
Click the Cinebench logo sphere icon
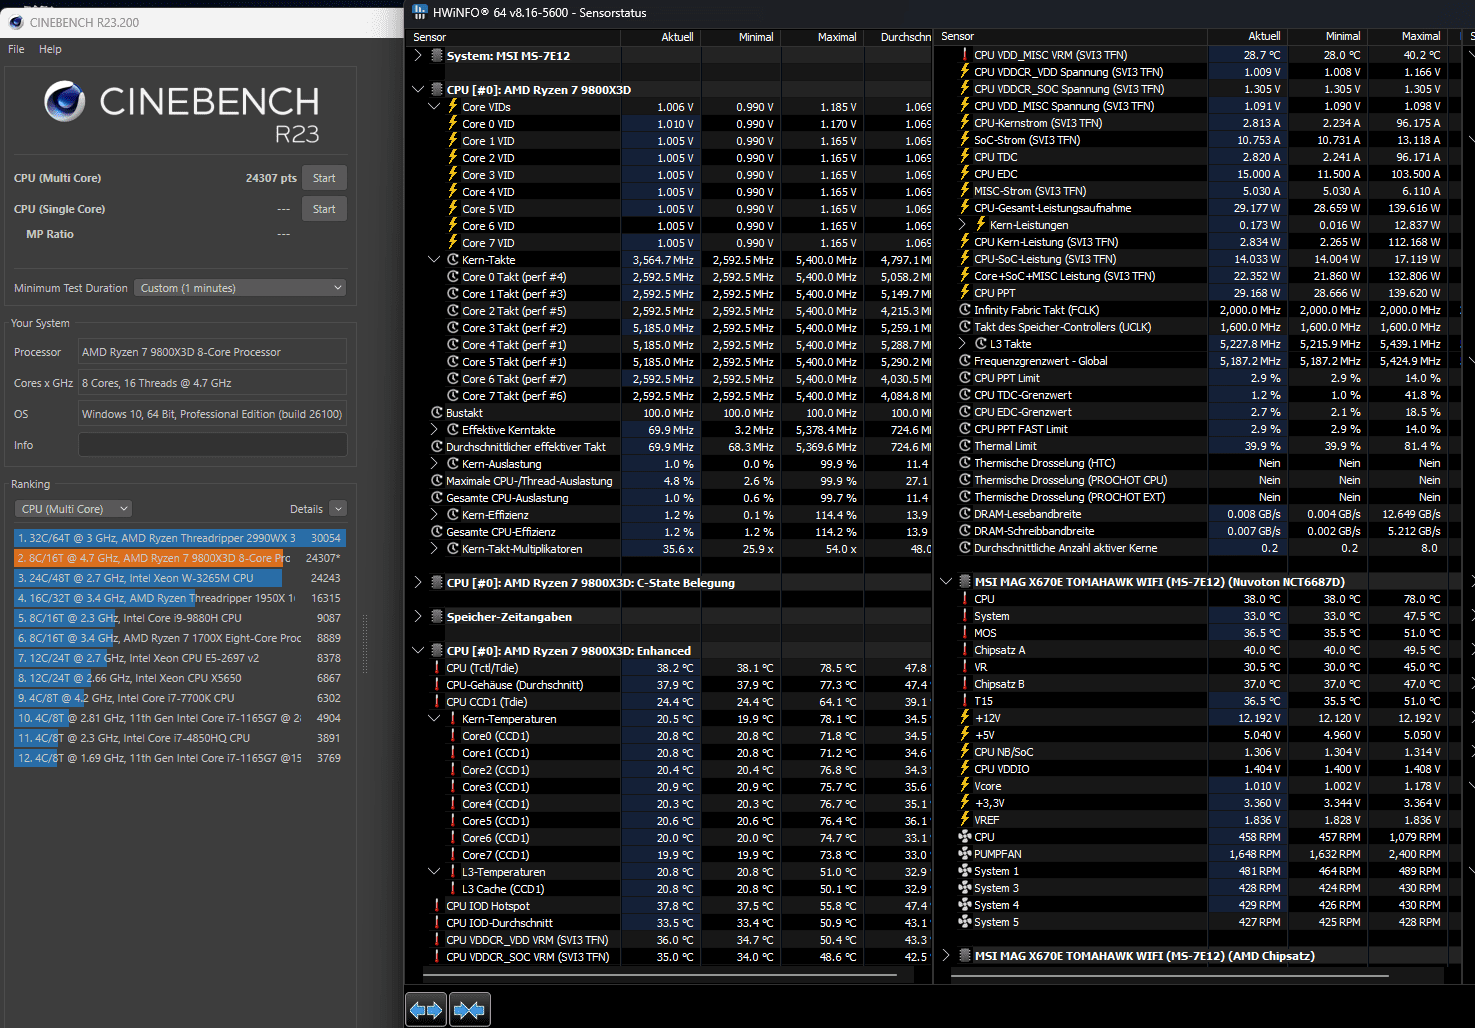(65, 101)
